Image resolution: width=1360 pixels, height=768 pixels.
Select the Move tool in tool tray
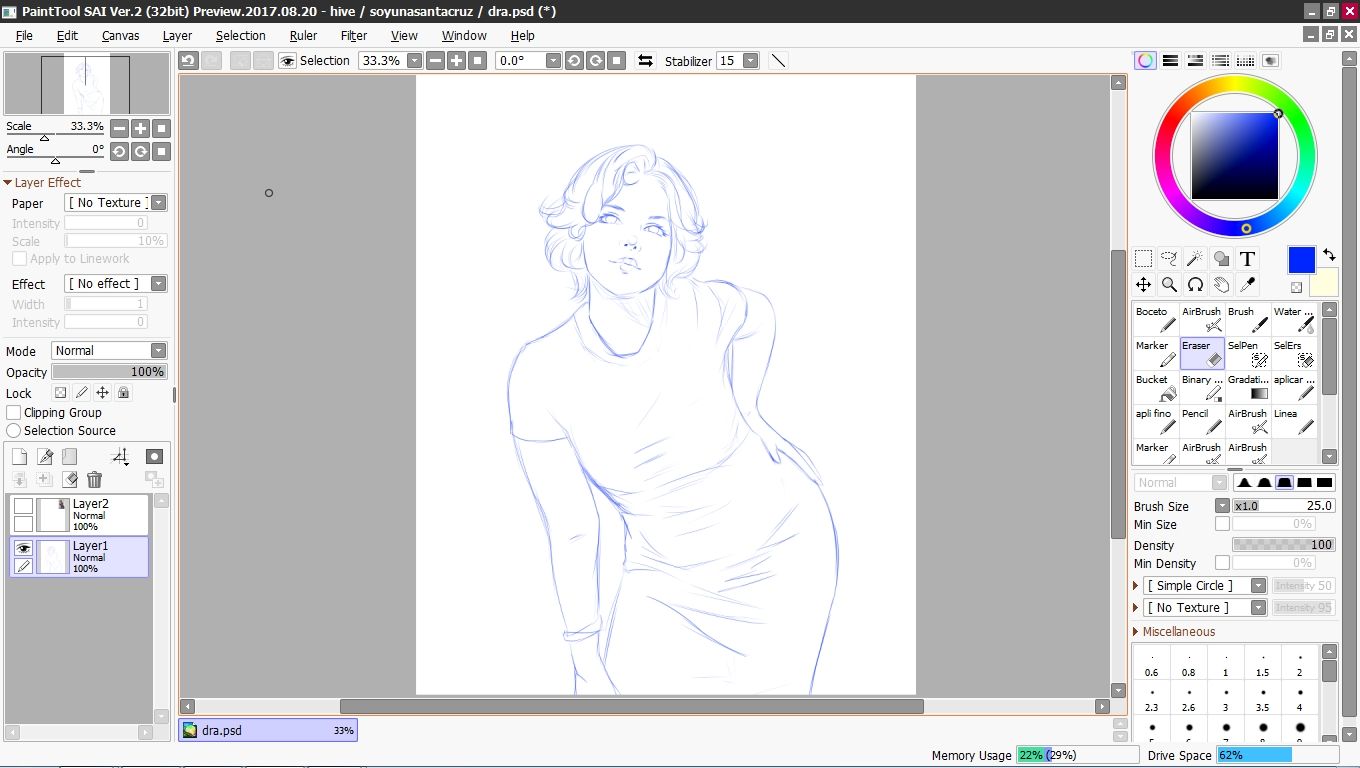coord(1144,285)
